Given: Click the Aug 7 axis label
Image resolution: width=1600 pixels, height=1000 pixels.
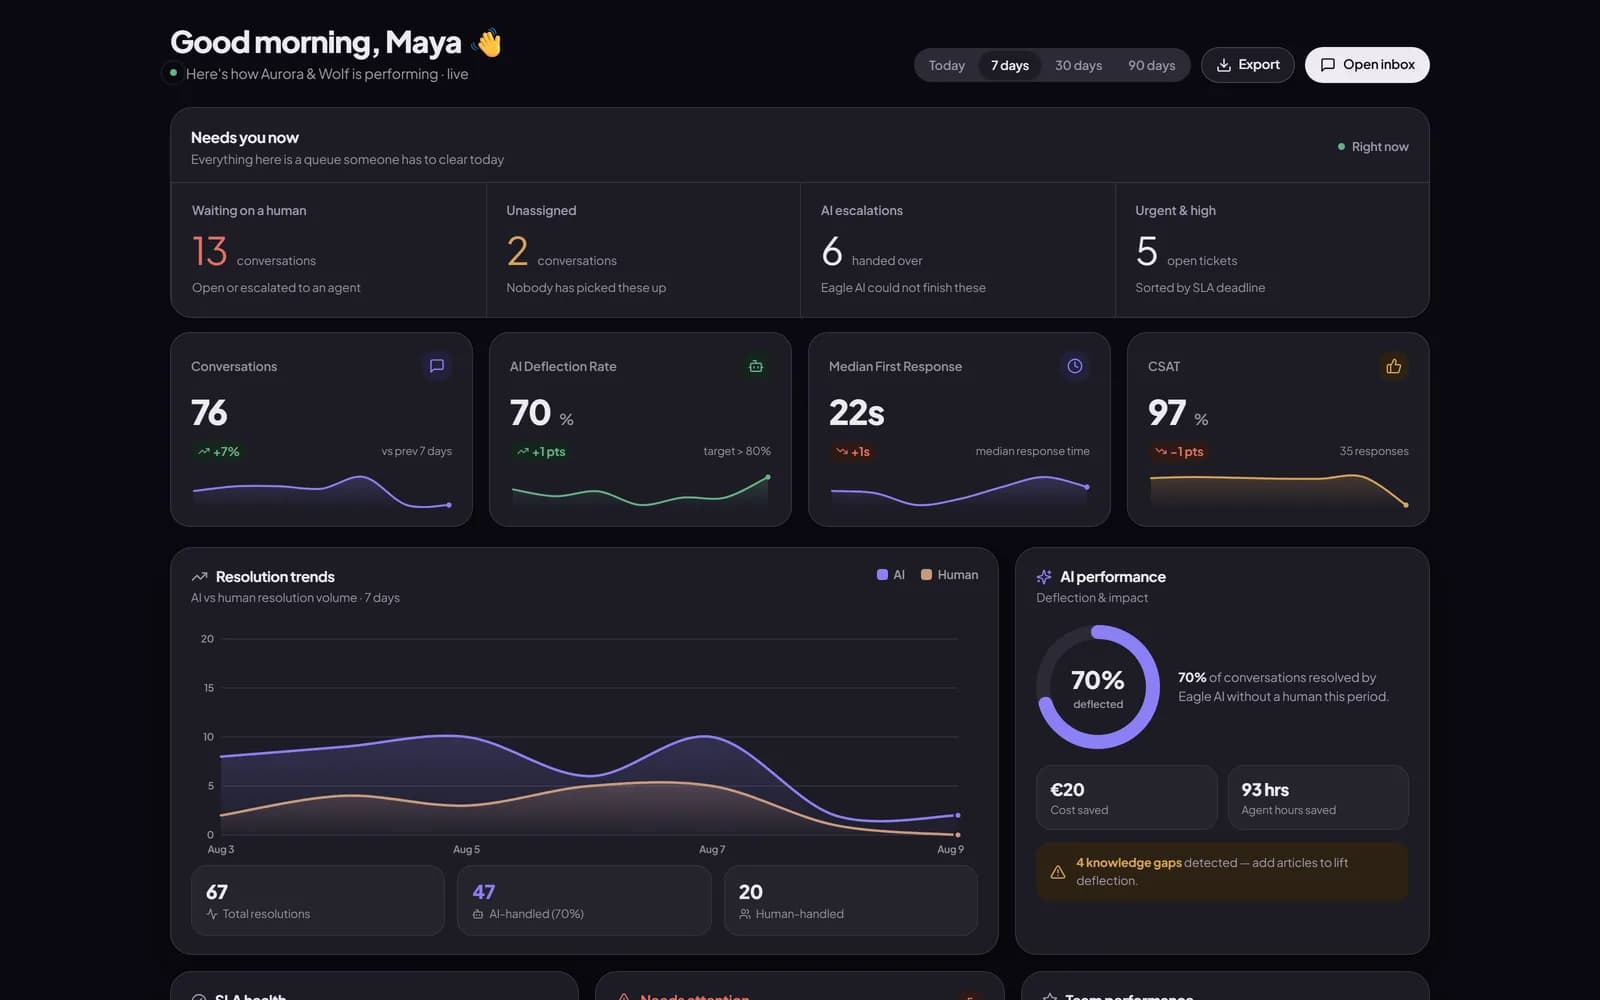Looking at the screenshot, I should click(712, 850).
